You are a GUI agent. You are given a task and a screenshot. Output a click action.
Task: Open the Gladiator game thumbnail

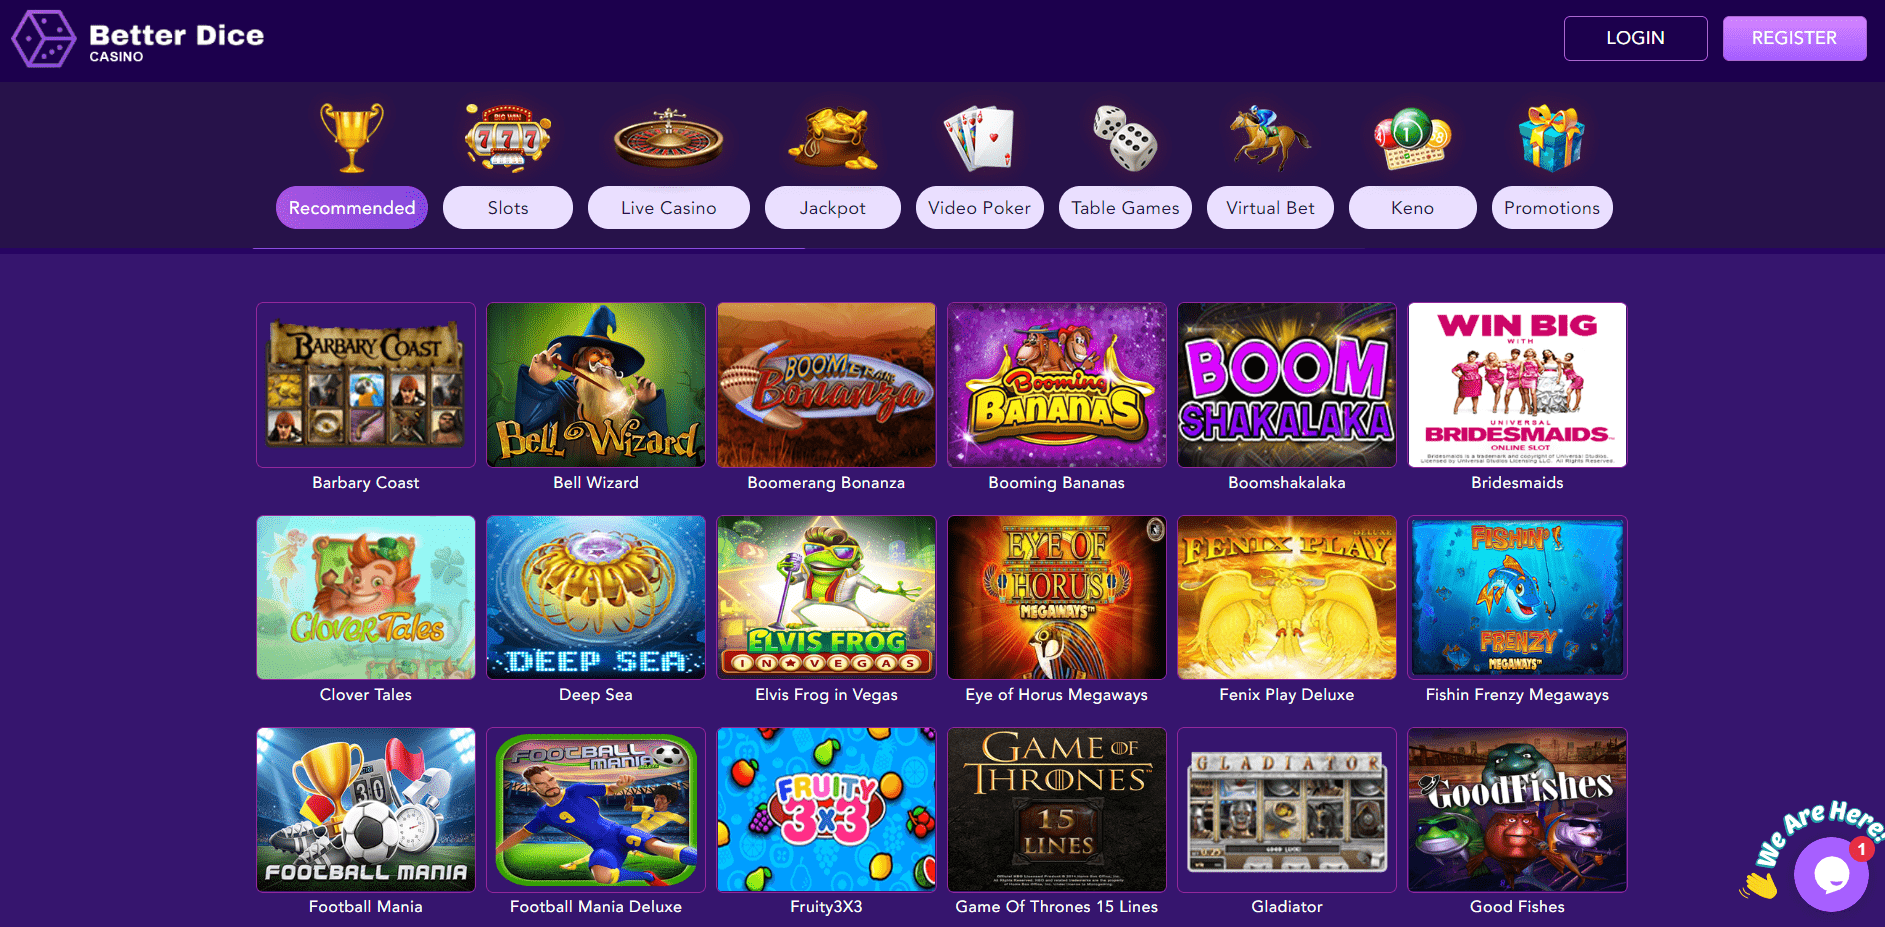(x=1287, y=809)
